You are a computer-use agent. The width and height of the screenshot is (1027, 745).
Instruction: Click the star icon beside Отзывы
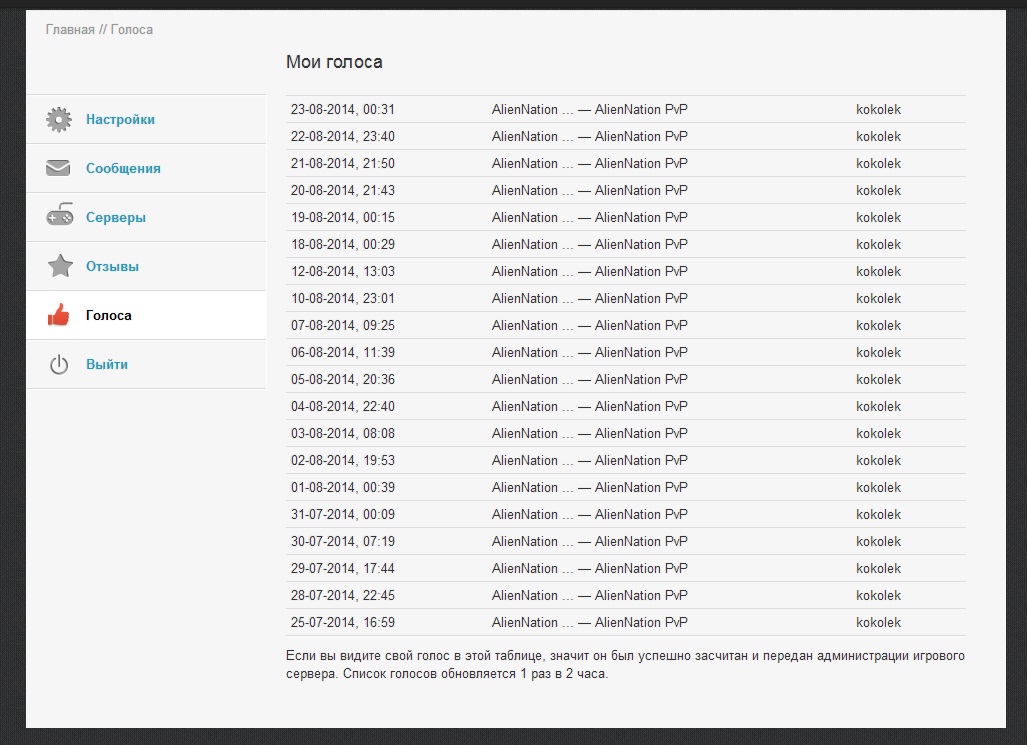pyautogui.click(x=60, y=265)
